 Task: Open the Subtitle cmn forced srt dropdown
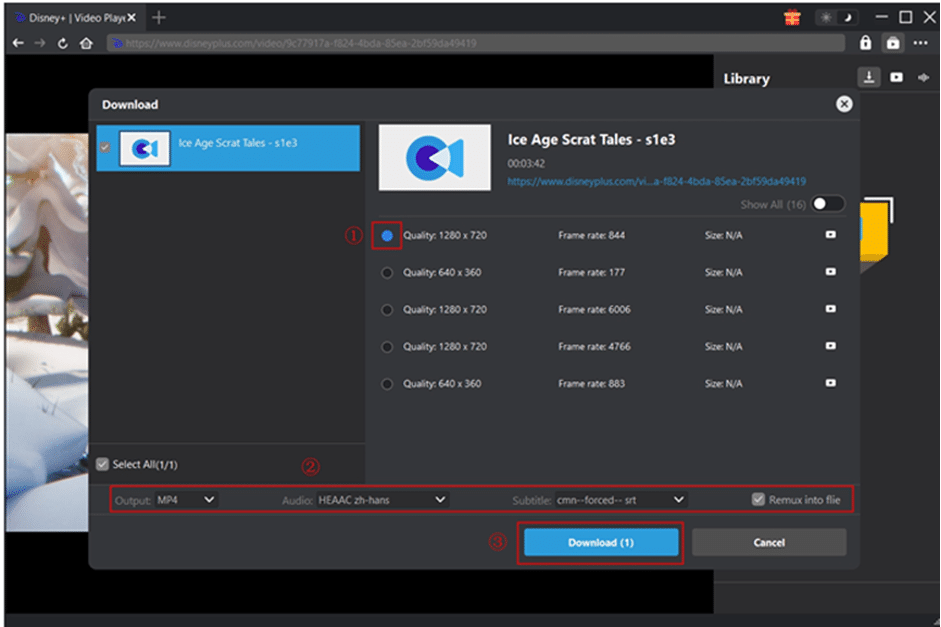click(620, 499)
